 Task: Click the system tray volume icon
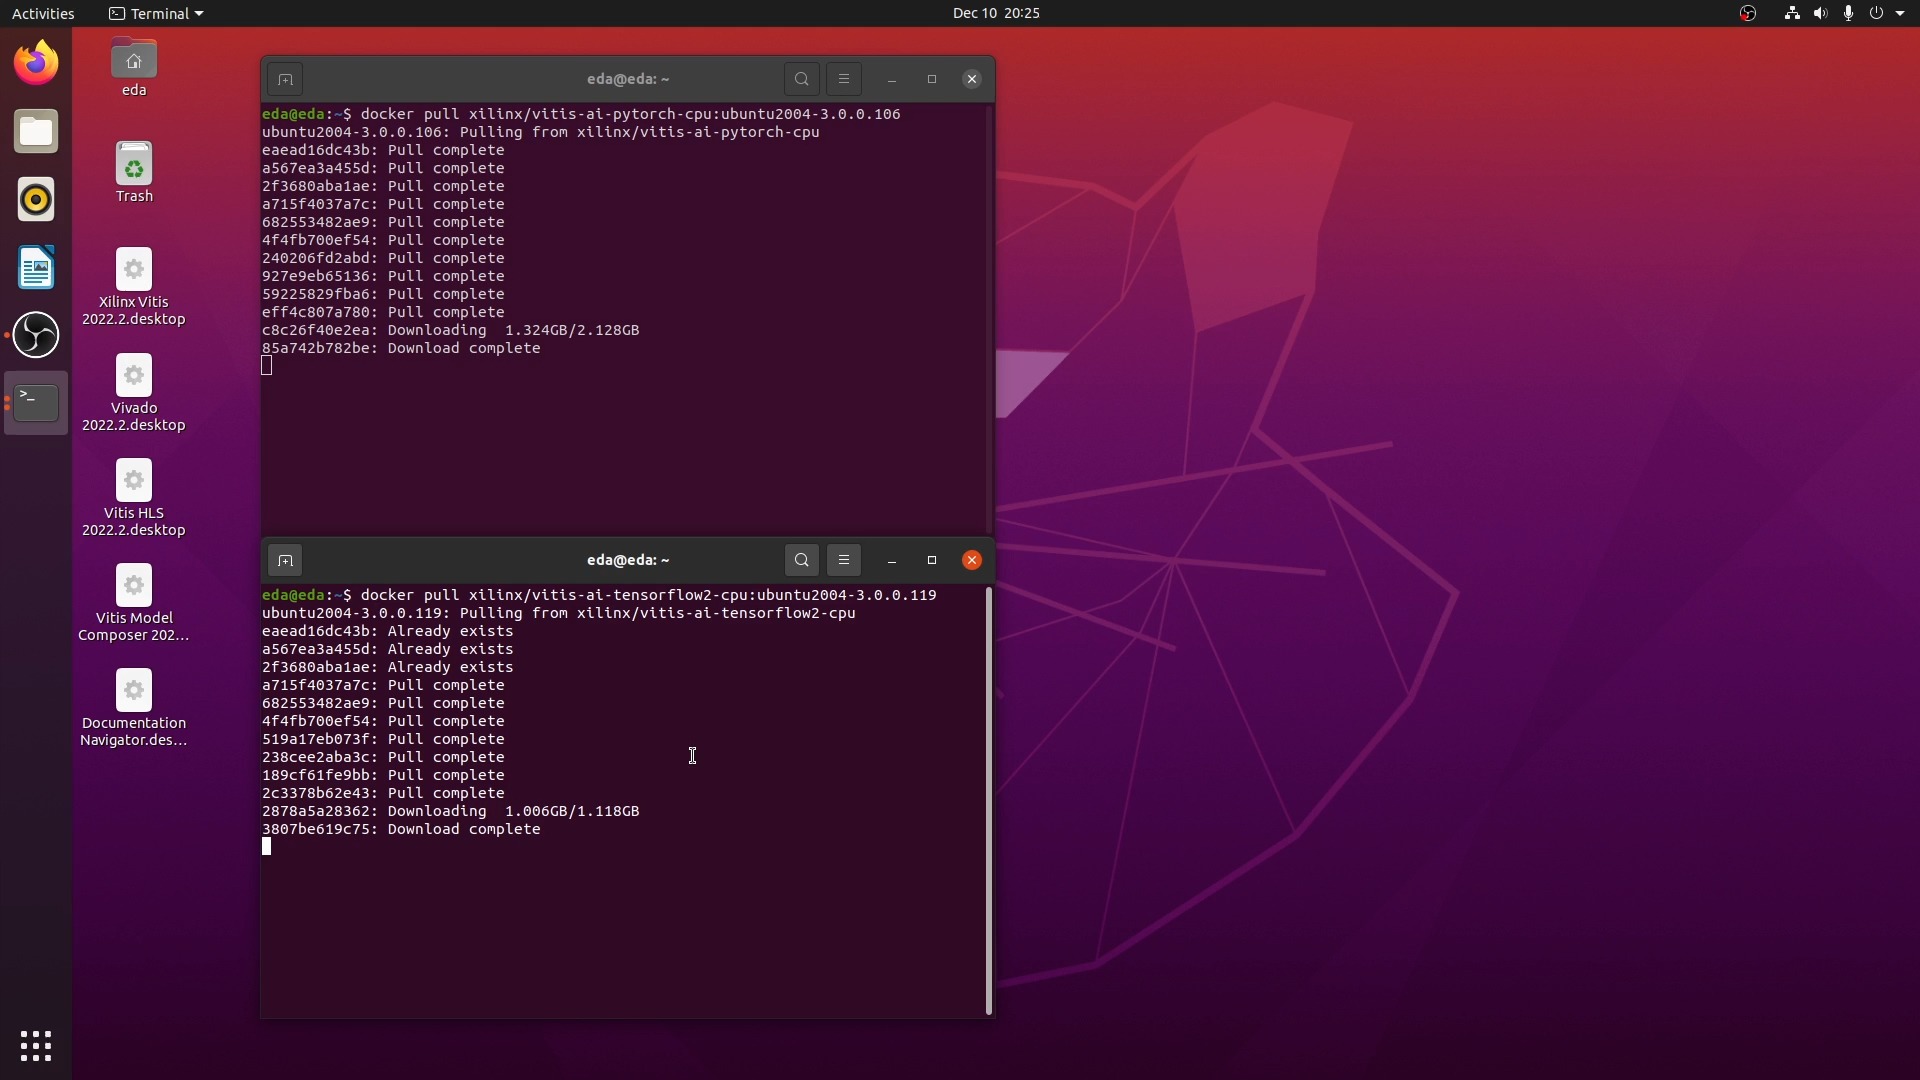point(1820,13)
